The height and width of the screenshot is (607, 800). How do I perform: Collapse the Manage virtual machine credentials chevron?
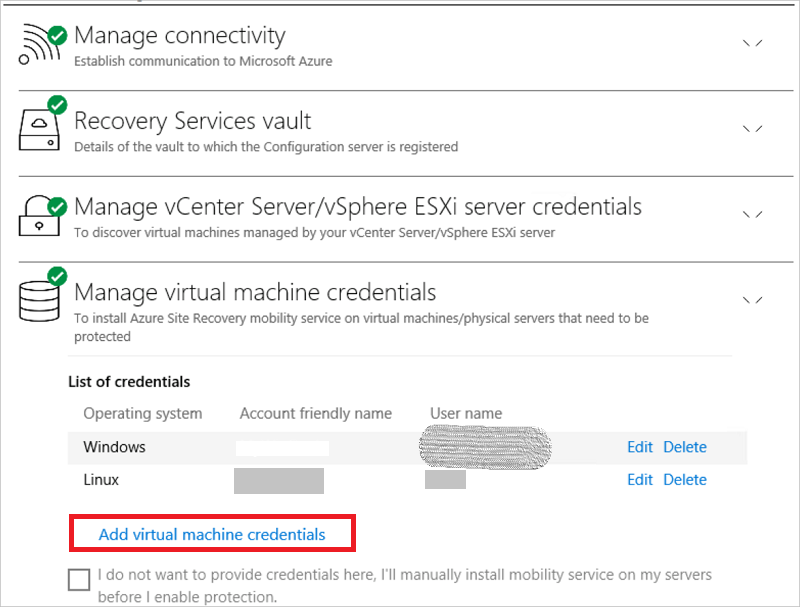pos(753,300)
